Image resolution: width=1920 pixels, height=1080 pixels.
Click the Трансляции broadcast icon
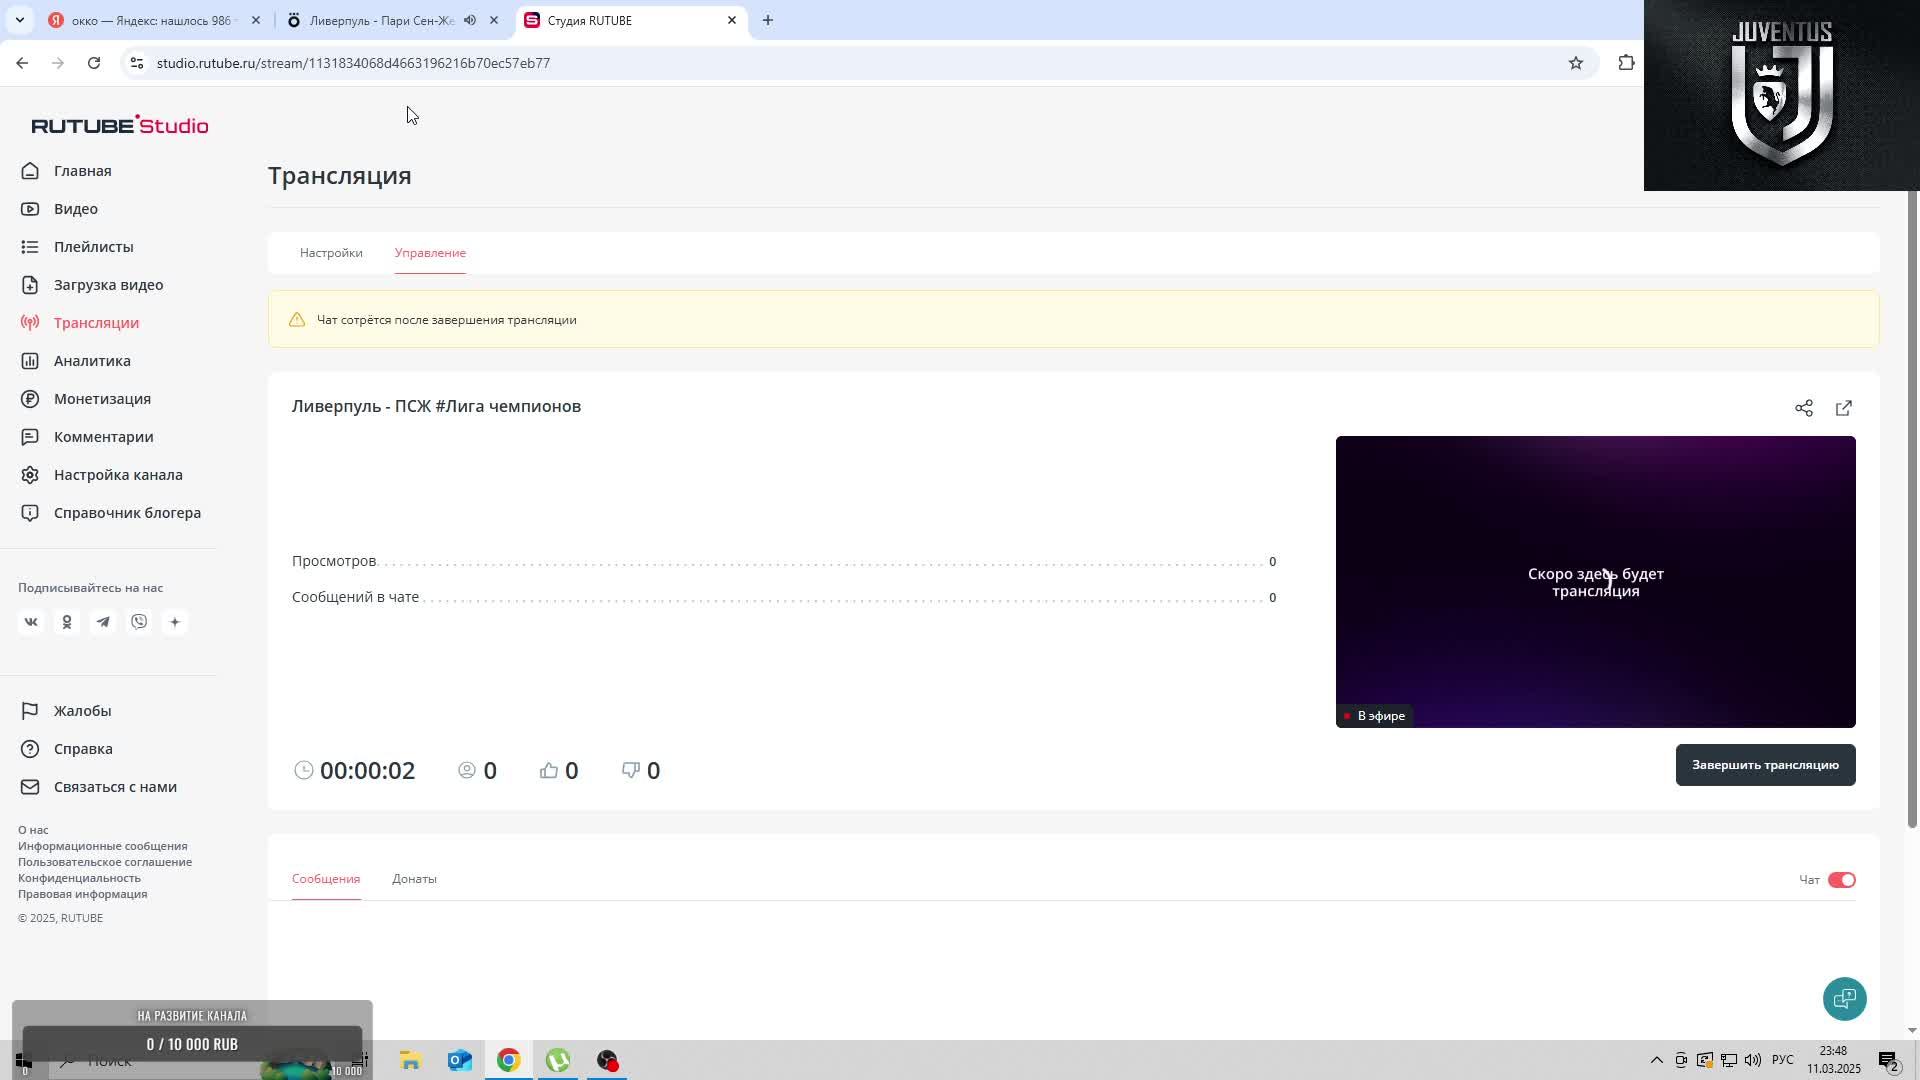click(x=30, y=323)
